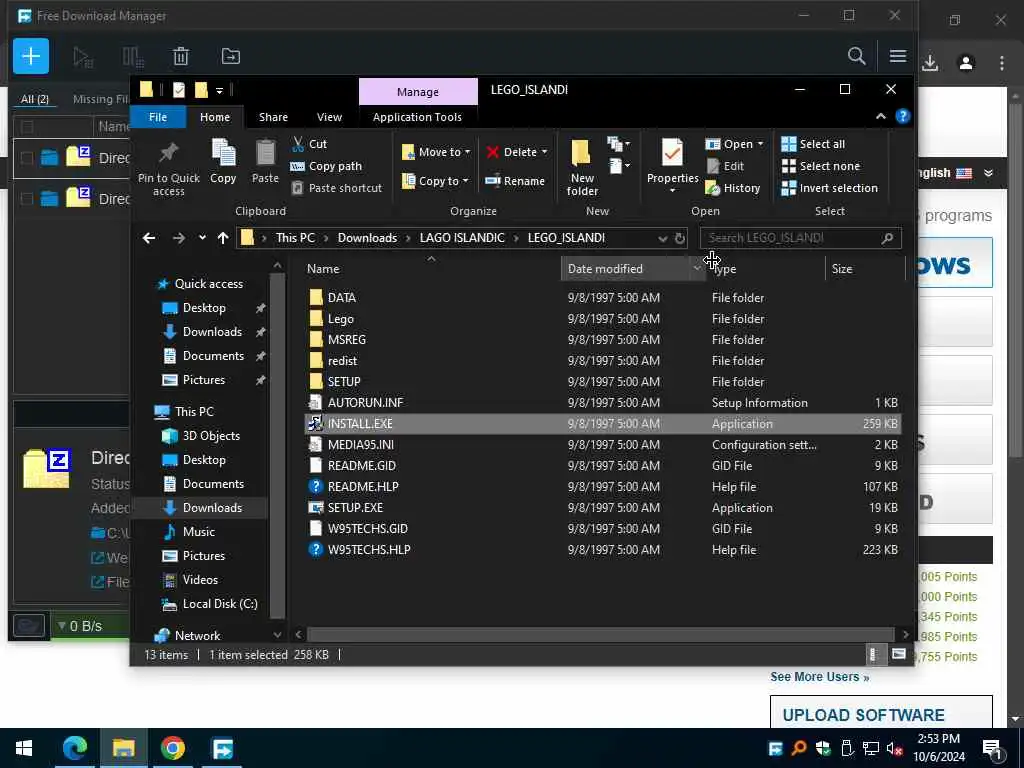Viewport: 1024px width, 768px height.
Task: Click the Paste ribbon icon
Action: point(265,161)
